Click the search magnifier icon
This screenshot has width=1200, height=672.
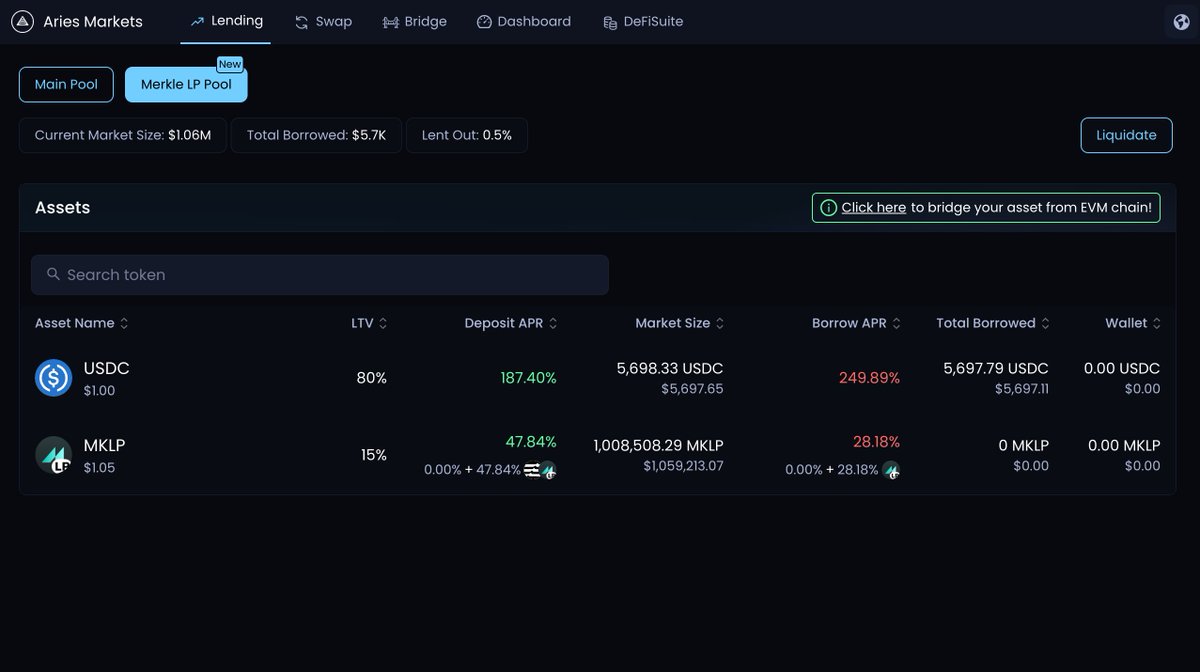[53, 274]
